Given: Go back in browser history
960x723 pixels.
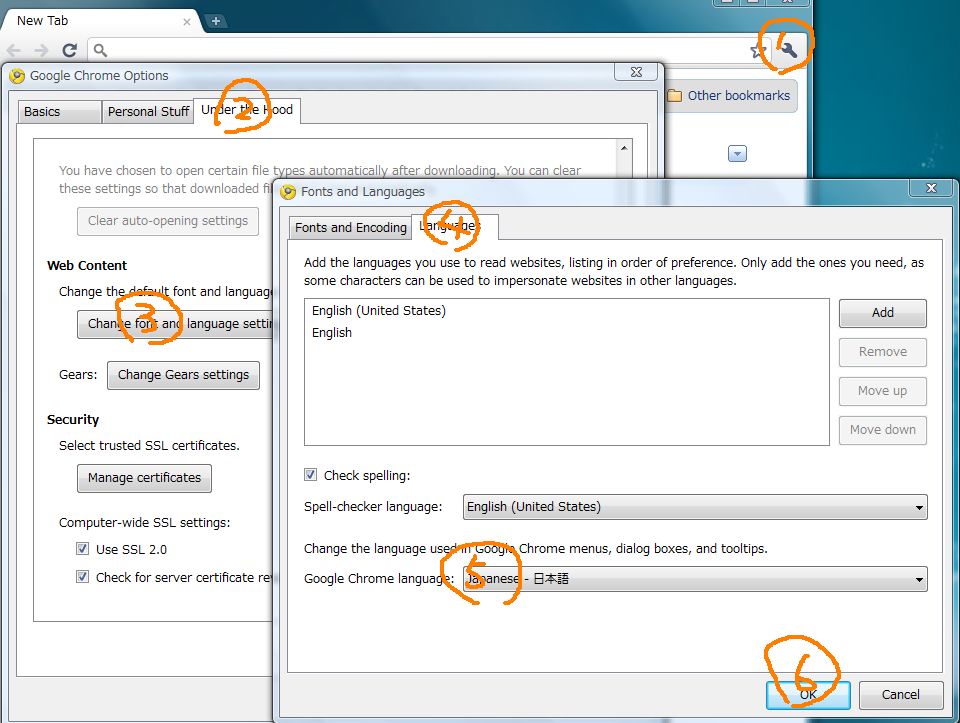Looking at the screenshot, I should pyautogui.click(x=14, y=50).
